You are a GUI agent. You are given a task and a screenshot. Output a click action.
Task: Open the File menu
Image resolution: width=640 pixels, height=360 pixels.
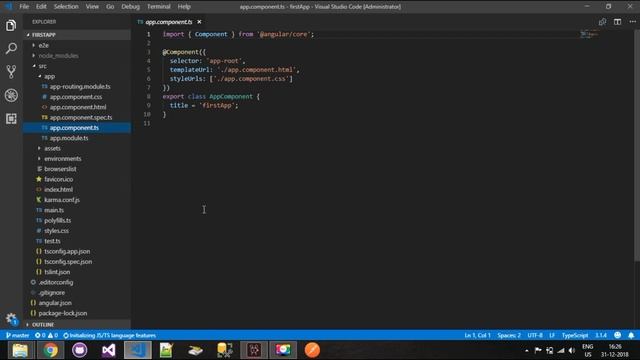[24, 7]
